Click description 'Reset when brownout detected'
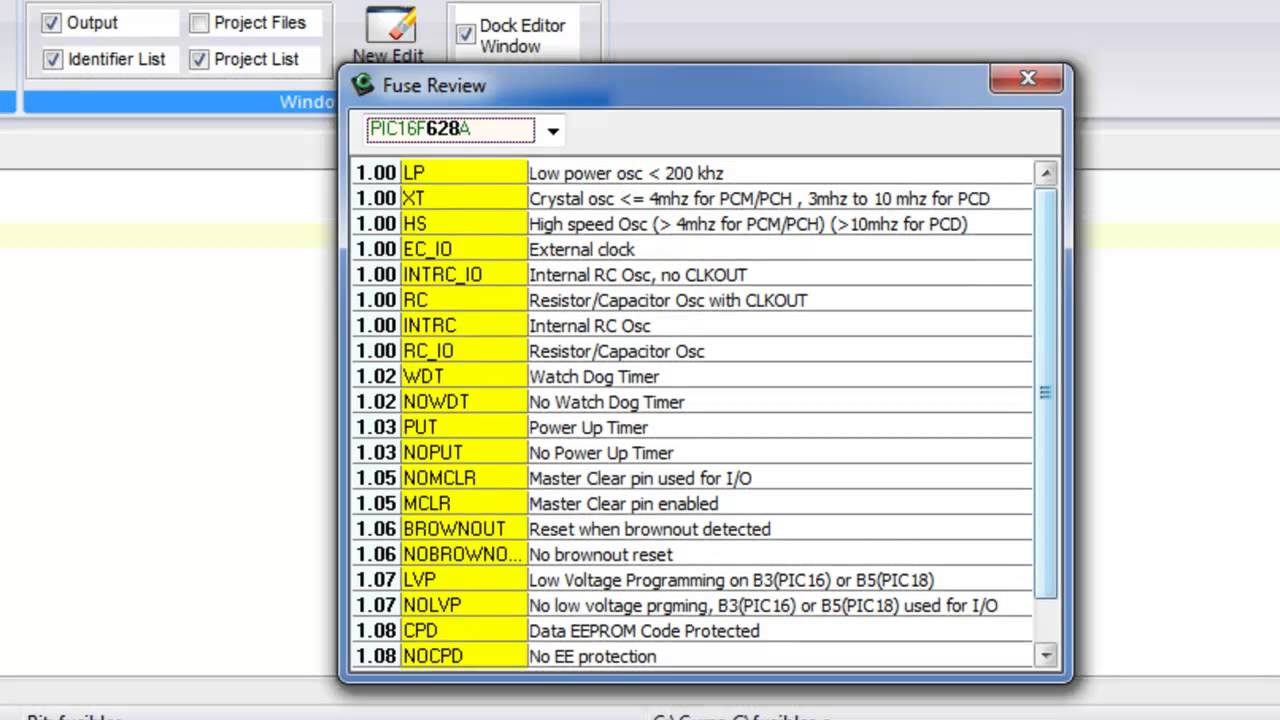Image resolution: width=1280 pixels, height=720 pixels. point(650,529)
